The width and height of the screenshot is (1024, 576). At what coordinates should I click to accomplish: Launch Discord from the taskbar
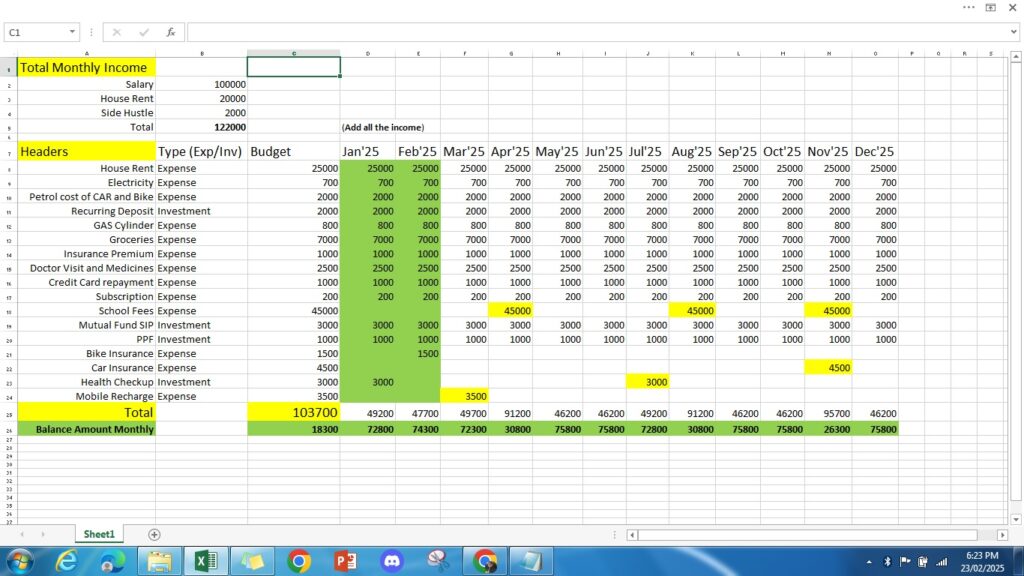[x=392, y=561]
